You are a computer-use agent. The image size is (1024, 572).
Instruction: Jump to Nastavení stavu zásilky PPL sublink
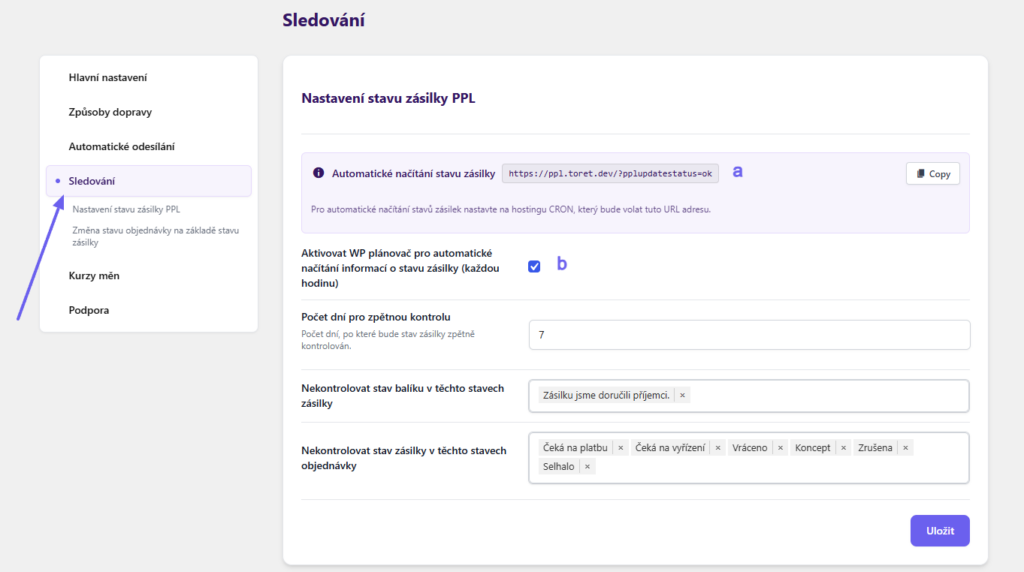click(x=126, y=210)
